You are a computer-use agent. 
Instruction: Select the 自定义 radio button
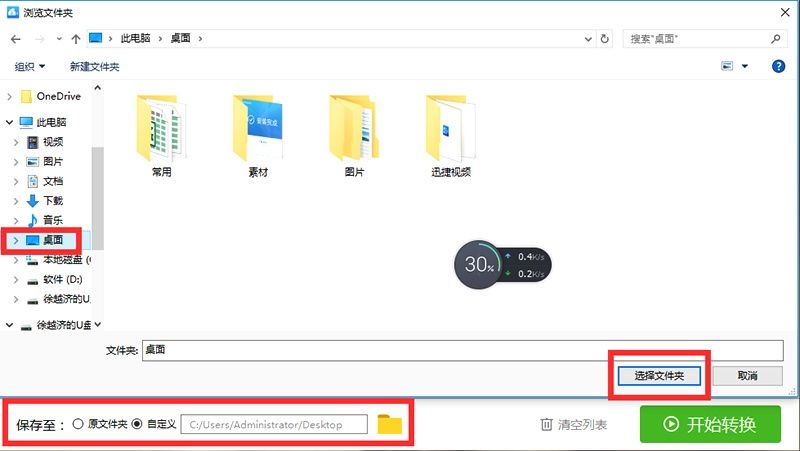click(x=137, y=424)
